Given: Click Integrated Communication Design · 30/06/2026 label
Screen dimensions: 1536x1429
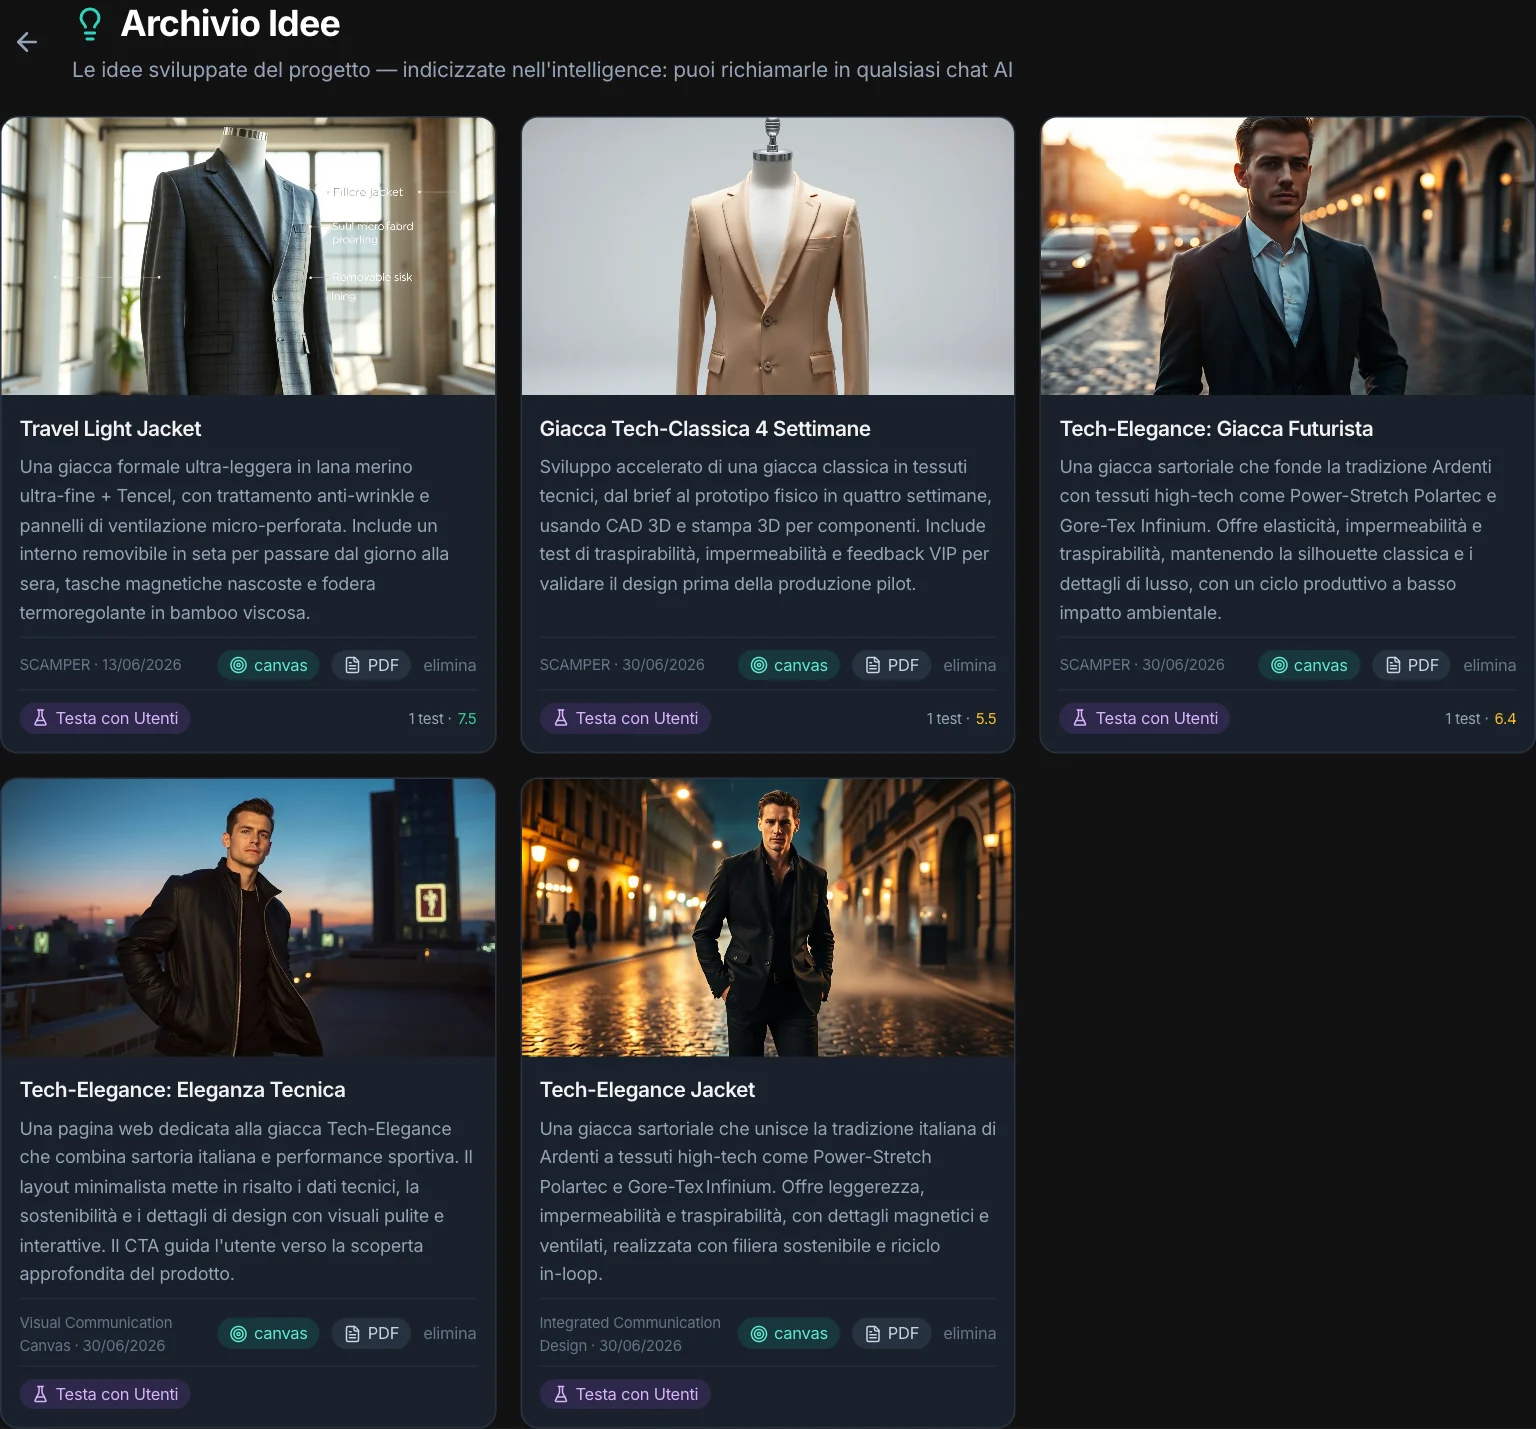Looking at the screenshot, I should pyautogui.click(x=630, y=1334).
